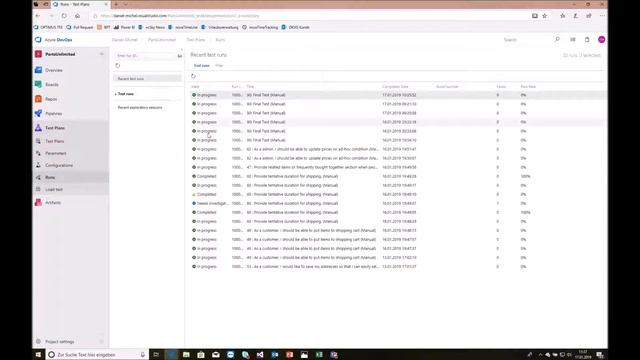Viewport: 640px width, 360px height.
Task: Open the Configurations sub-item icon
Action: click(x=38, y=165)
